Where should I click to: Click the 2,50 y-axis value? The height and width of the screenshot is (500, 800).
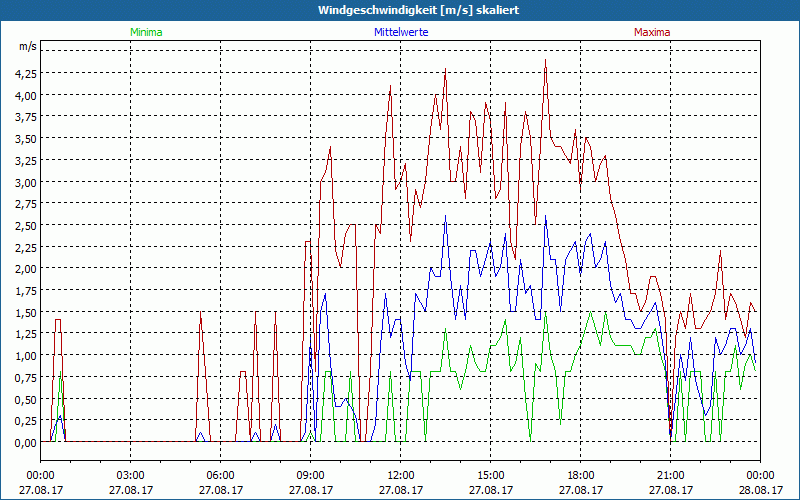[x=26, y=225]
